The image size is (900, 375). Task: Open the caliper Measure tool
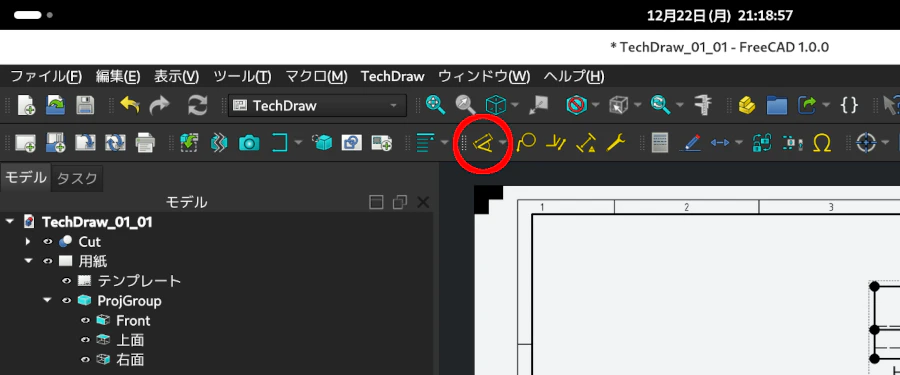tap(702, 105)
